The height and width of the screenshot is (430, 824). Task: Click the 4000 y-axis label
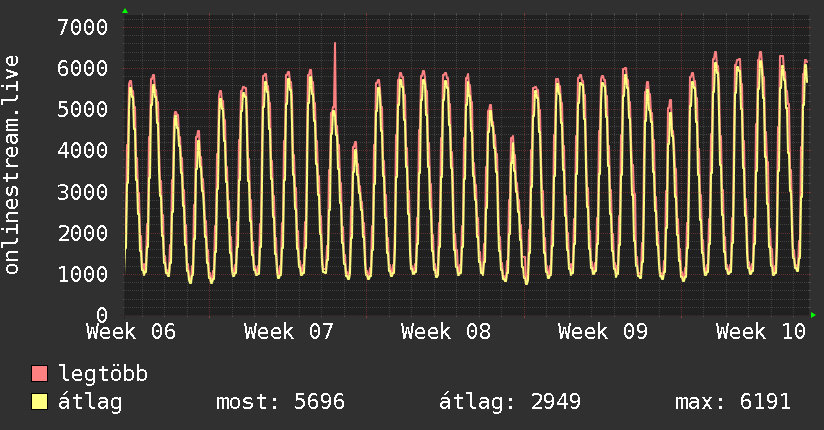point(83,150)
